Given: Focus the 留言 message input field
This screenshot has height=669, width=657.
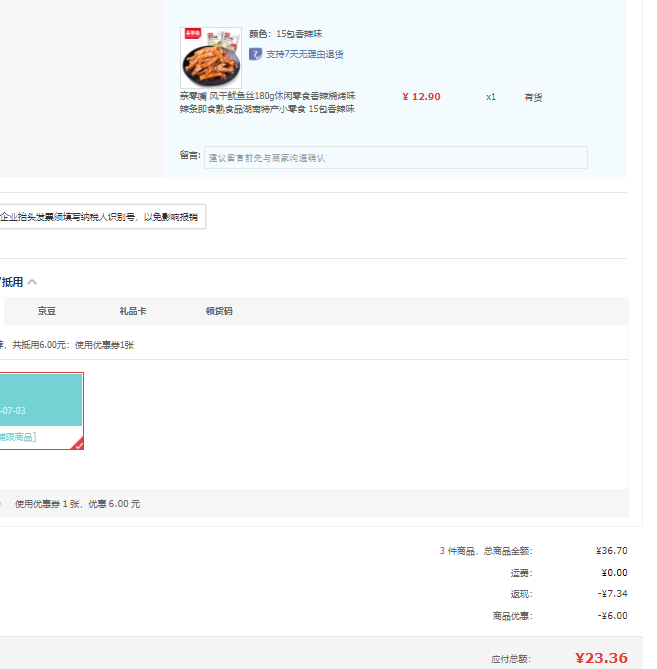Looking at the screenshot, I should pyautogui.click(x=395, y=157).
